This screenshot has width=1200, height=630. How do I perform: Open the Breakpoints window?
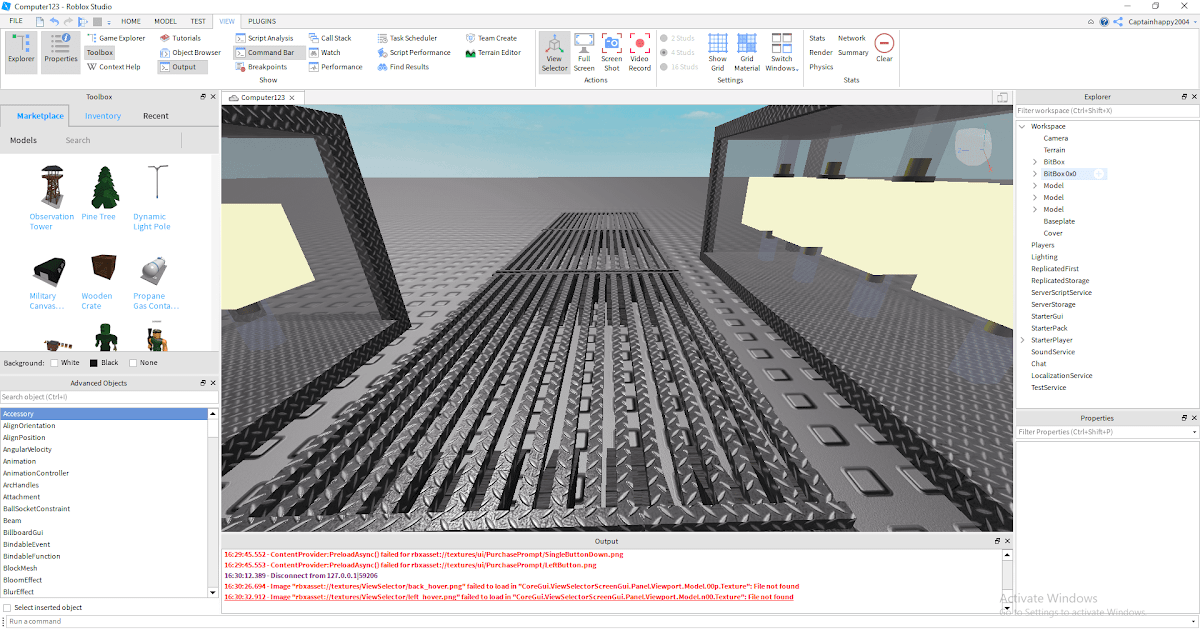tap(261, 67)
